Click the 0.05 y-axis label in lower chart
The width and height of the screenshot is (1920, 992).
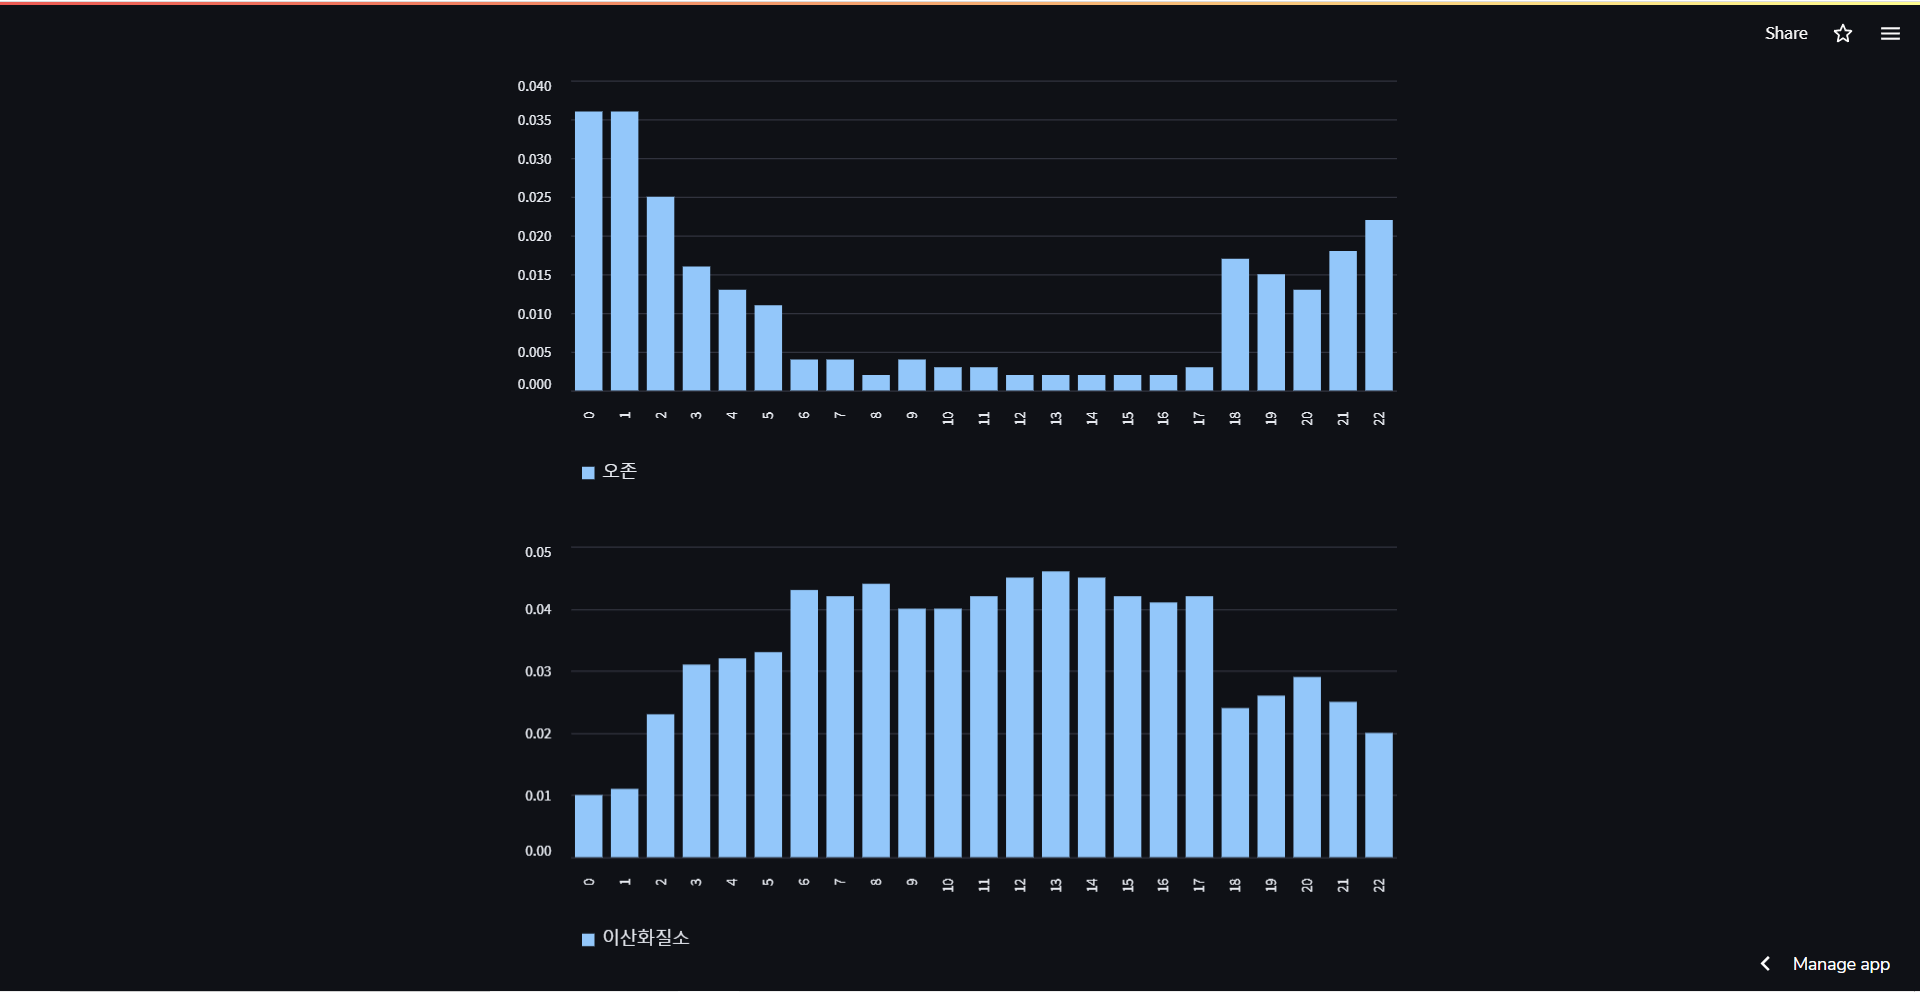(x=538, y=552)
